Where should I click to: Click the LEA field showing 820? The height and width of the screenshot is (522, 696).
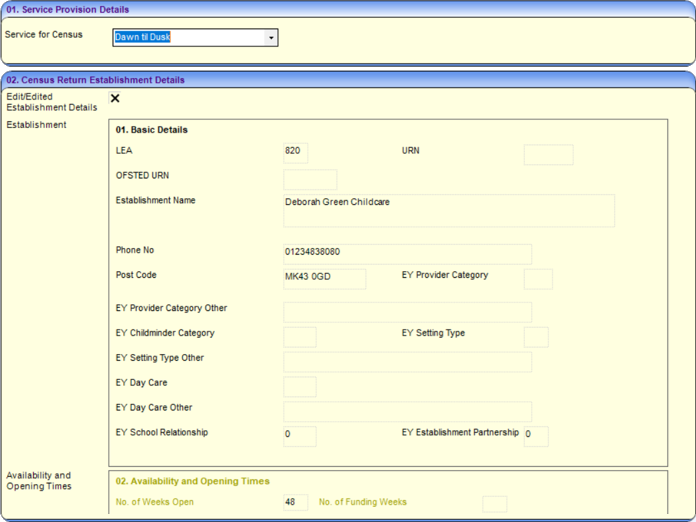click(296, 153)
